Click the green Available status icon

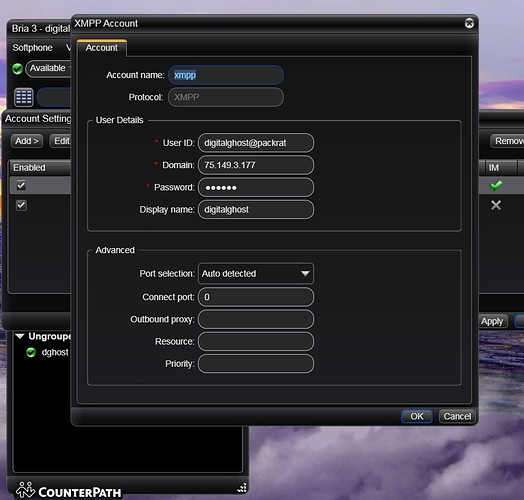click(17, 69)
